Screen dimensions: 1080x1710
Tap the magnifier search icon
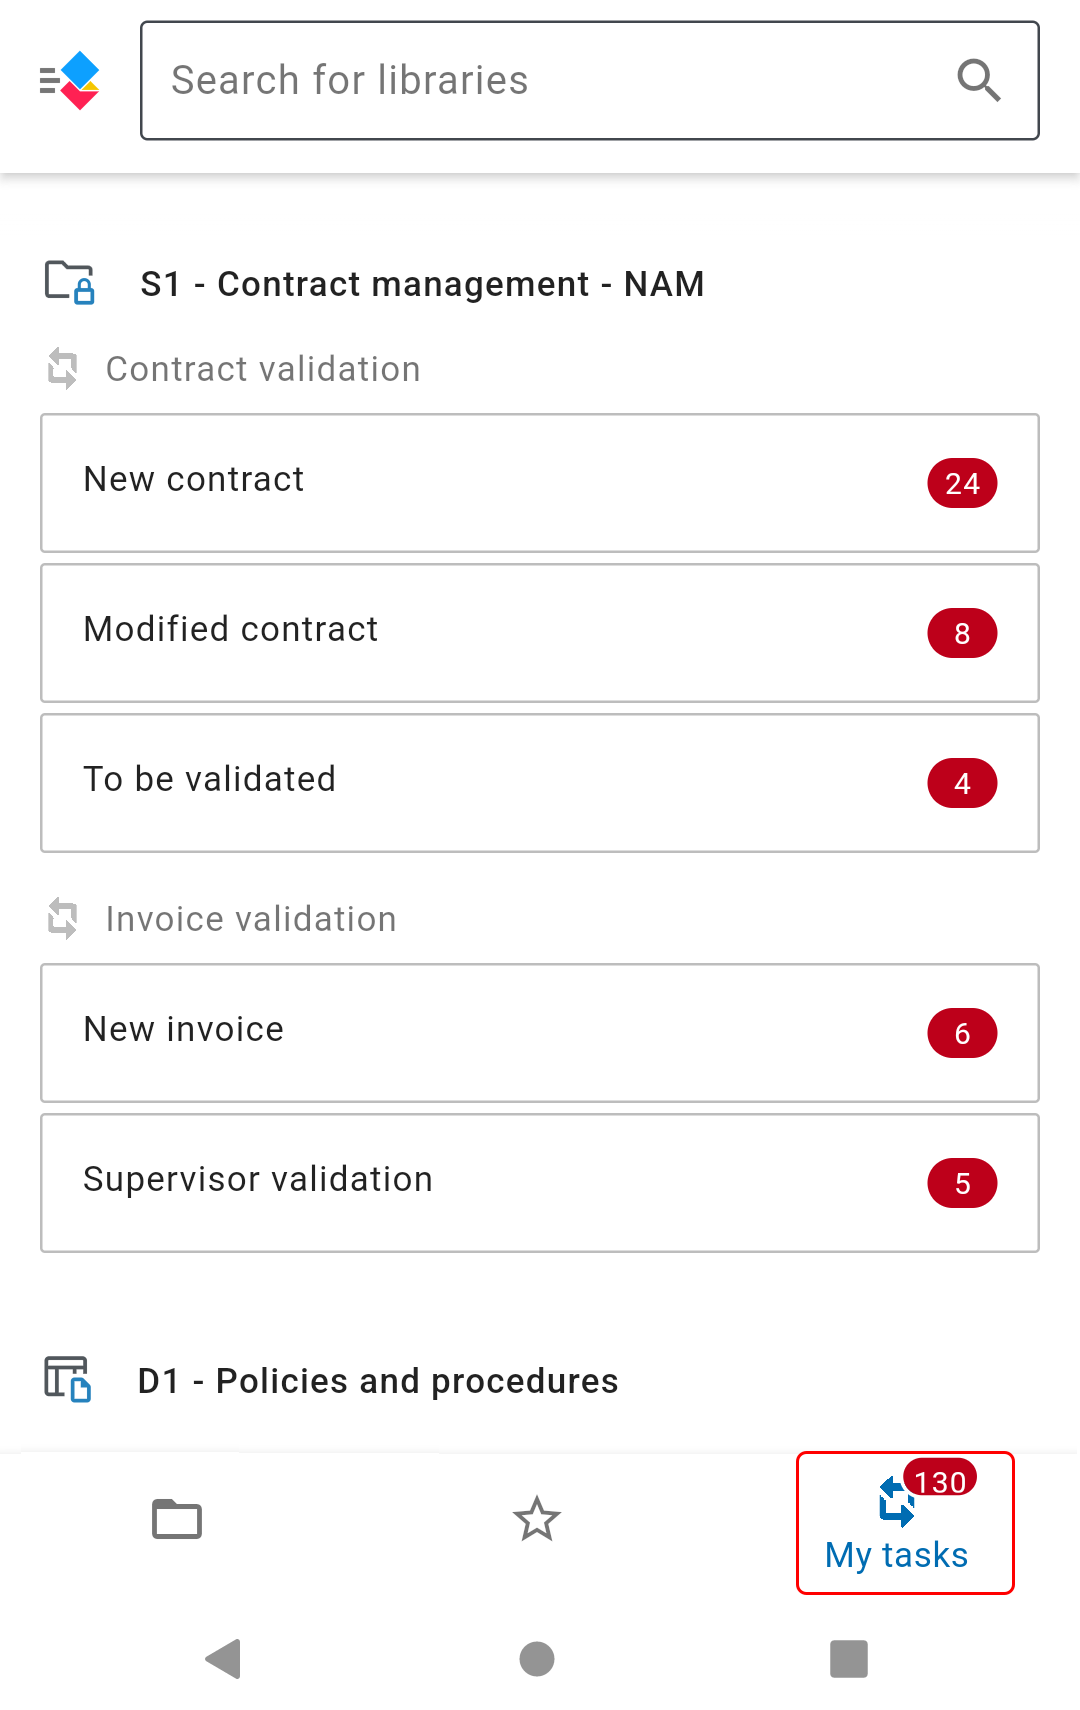coord(978,80)
